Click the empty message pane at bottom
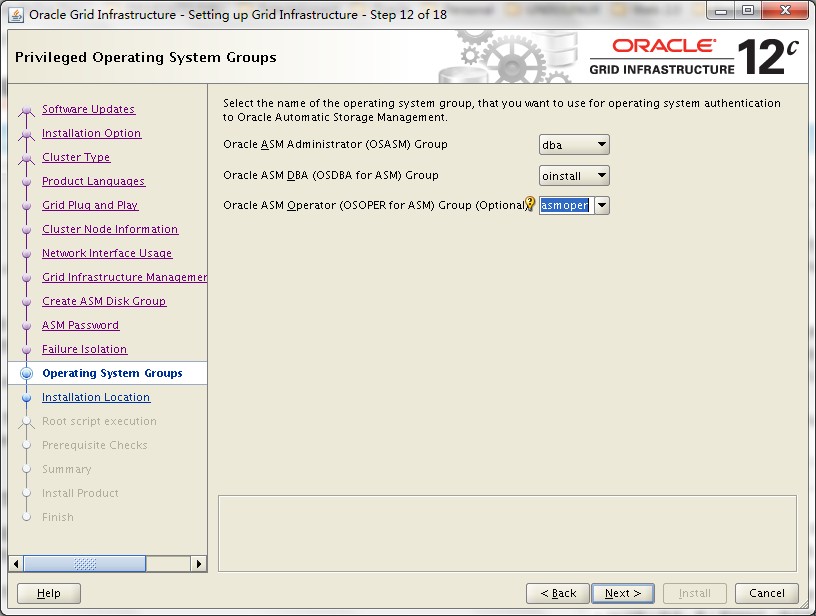The image size is (816, 616). point(507,533)
